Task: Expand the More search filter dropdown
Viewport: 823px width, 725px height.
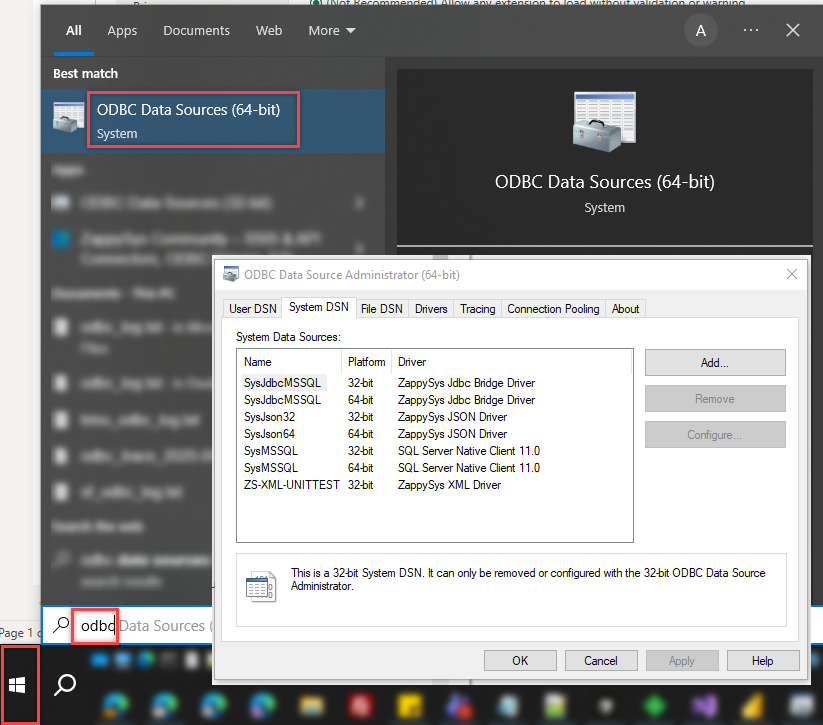Action: (331, 30)
